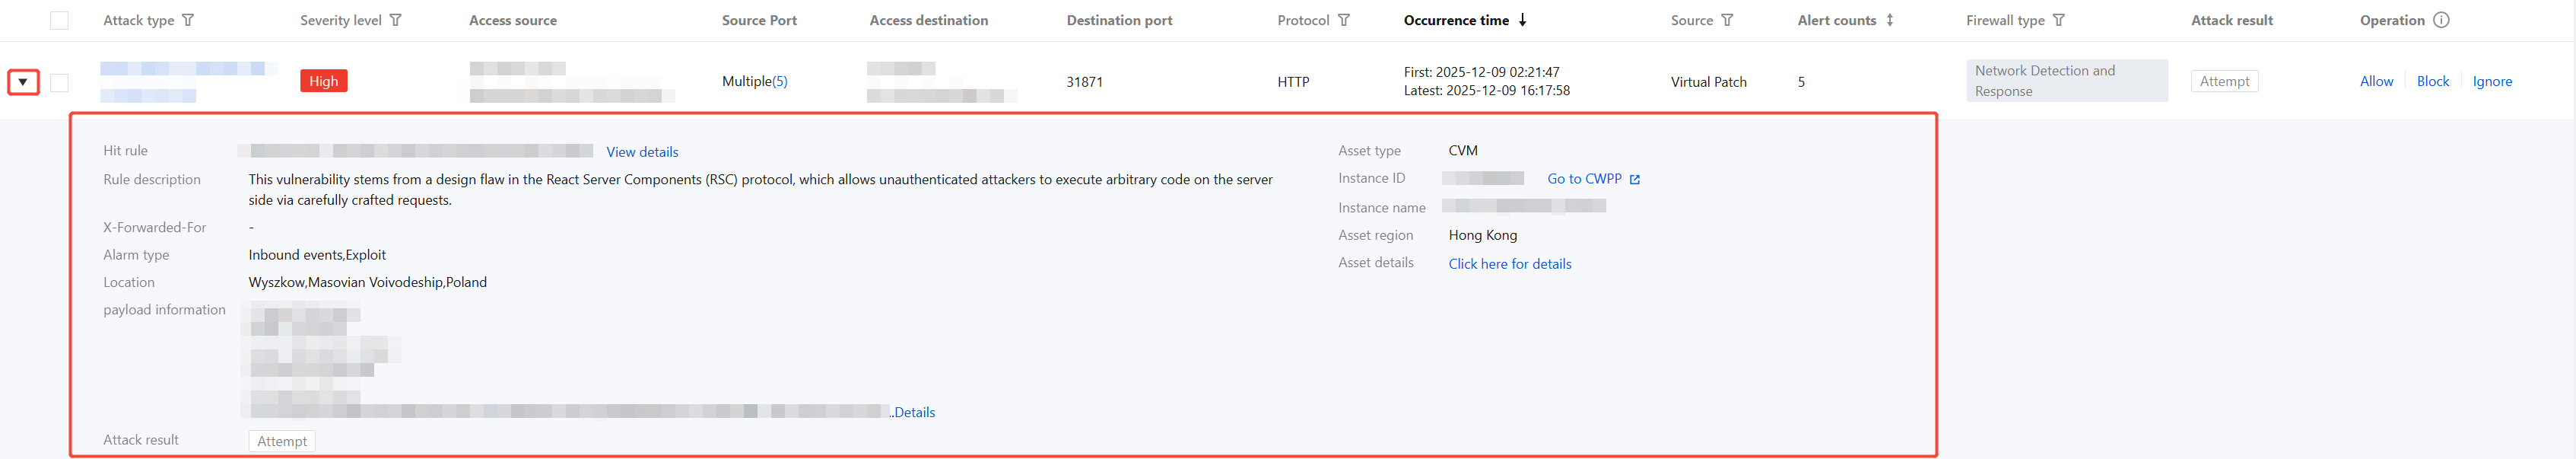Image resolution: width=2576 pixels, height=459 pixels.
Task: Filter the Source column
Action: point(1727,20)
